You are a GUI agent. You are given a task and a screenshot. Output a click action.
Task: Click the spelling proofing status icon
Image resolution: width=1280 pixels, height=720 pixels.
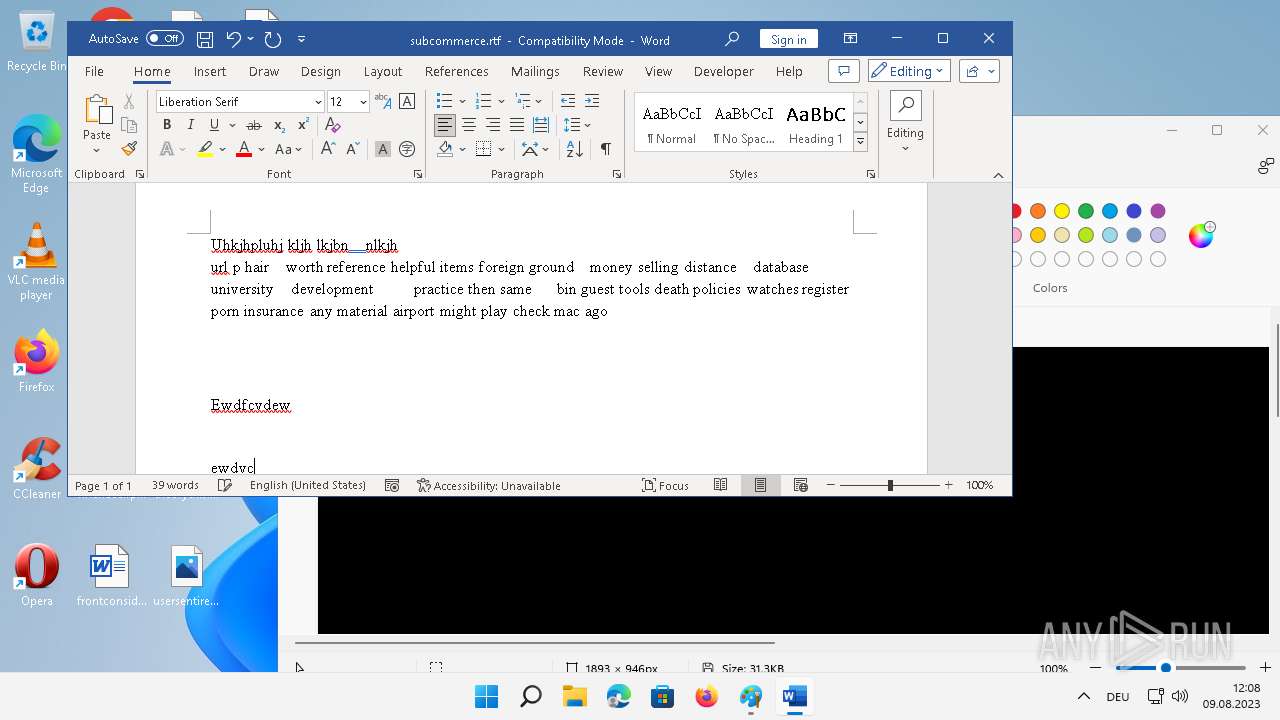(225, 485)
